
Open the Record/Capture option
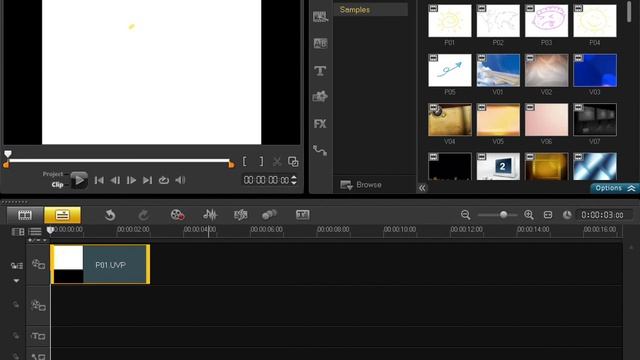click(x=177, y=215)
